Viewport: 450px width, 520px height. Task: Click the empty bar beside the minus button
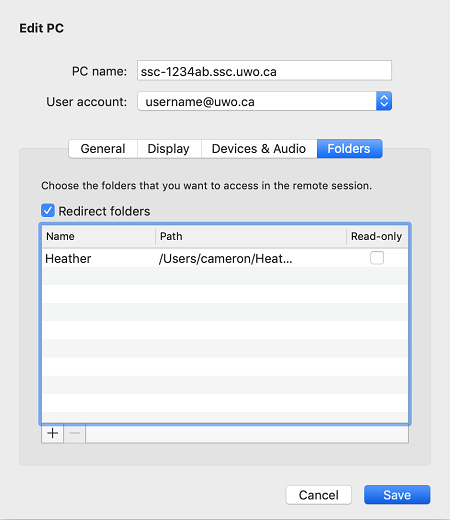(x=247, y=434)
